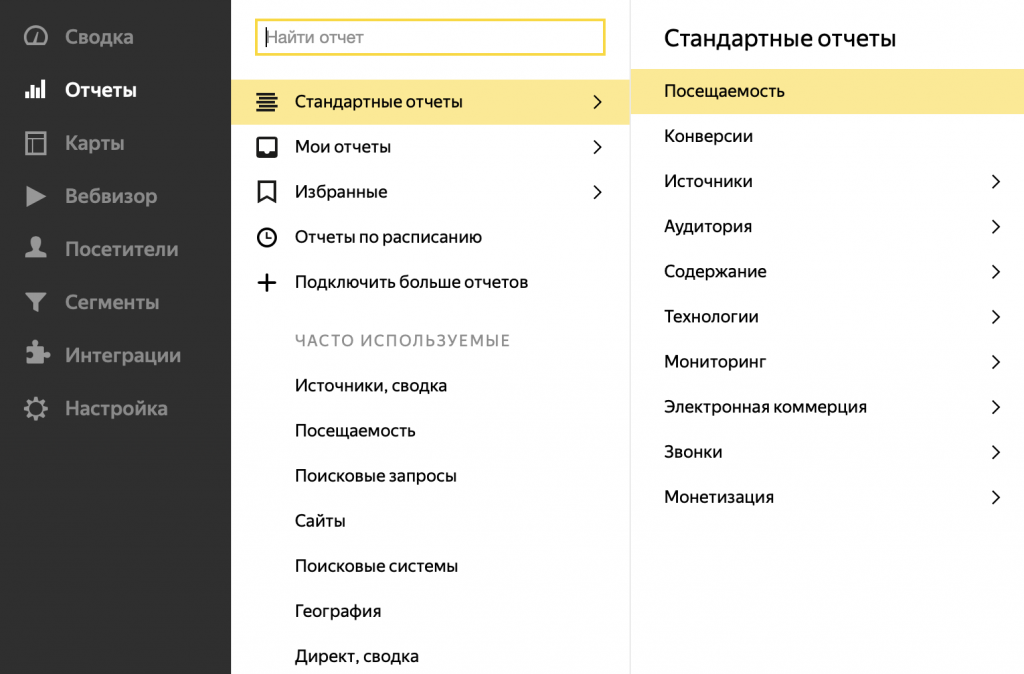Click the Отчеты bar chart icon
Screen dimensions: 1024x674
coord(35,89)
